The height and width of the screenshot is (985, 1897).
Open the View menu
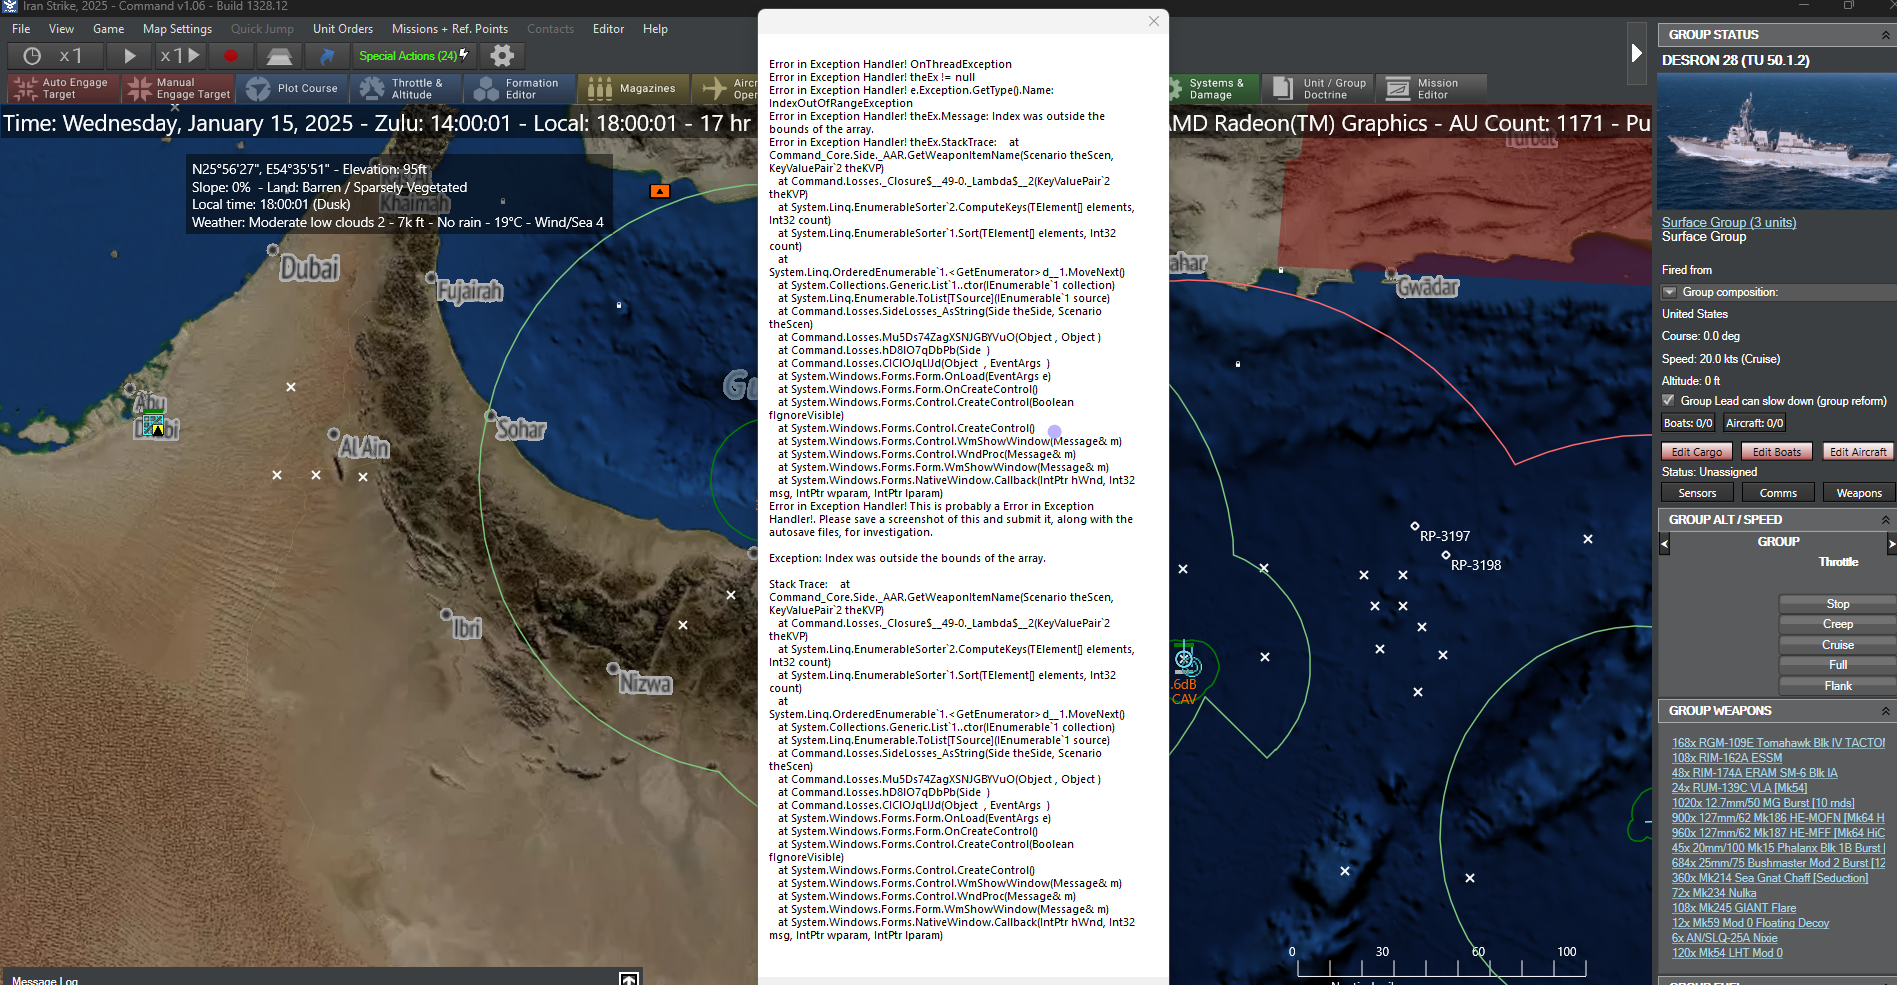(x=62, y=29)
